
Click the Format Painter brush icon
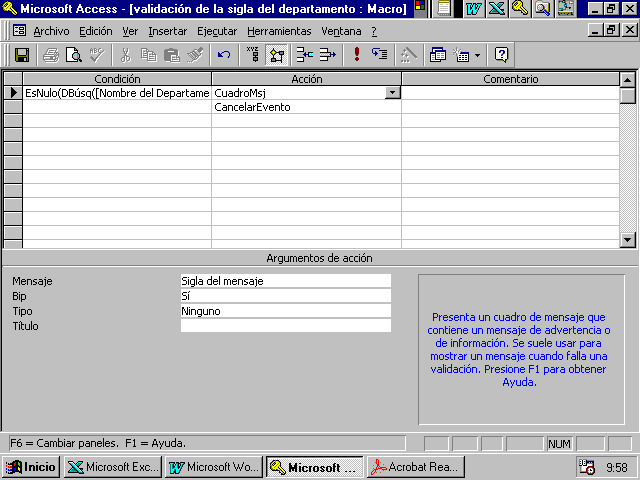click(195, 55)
